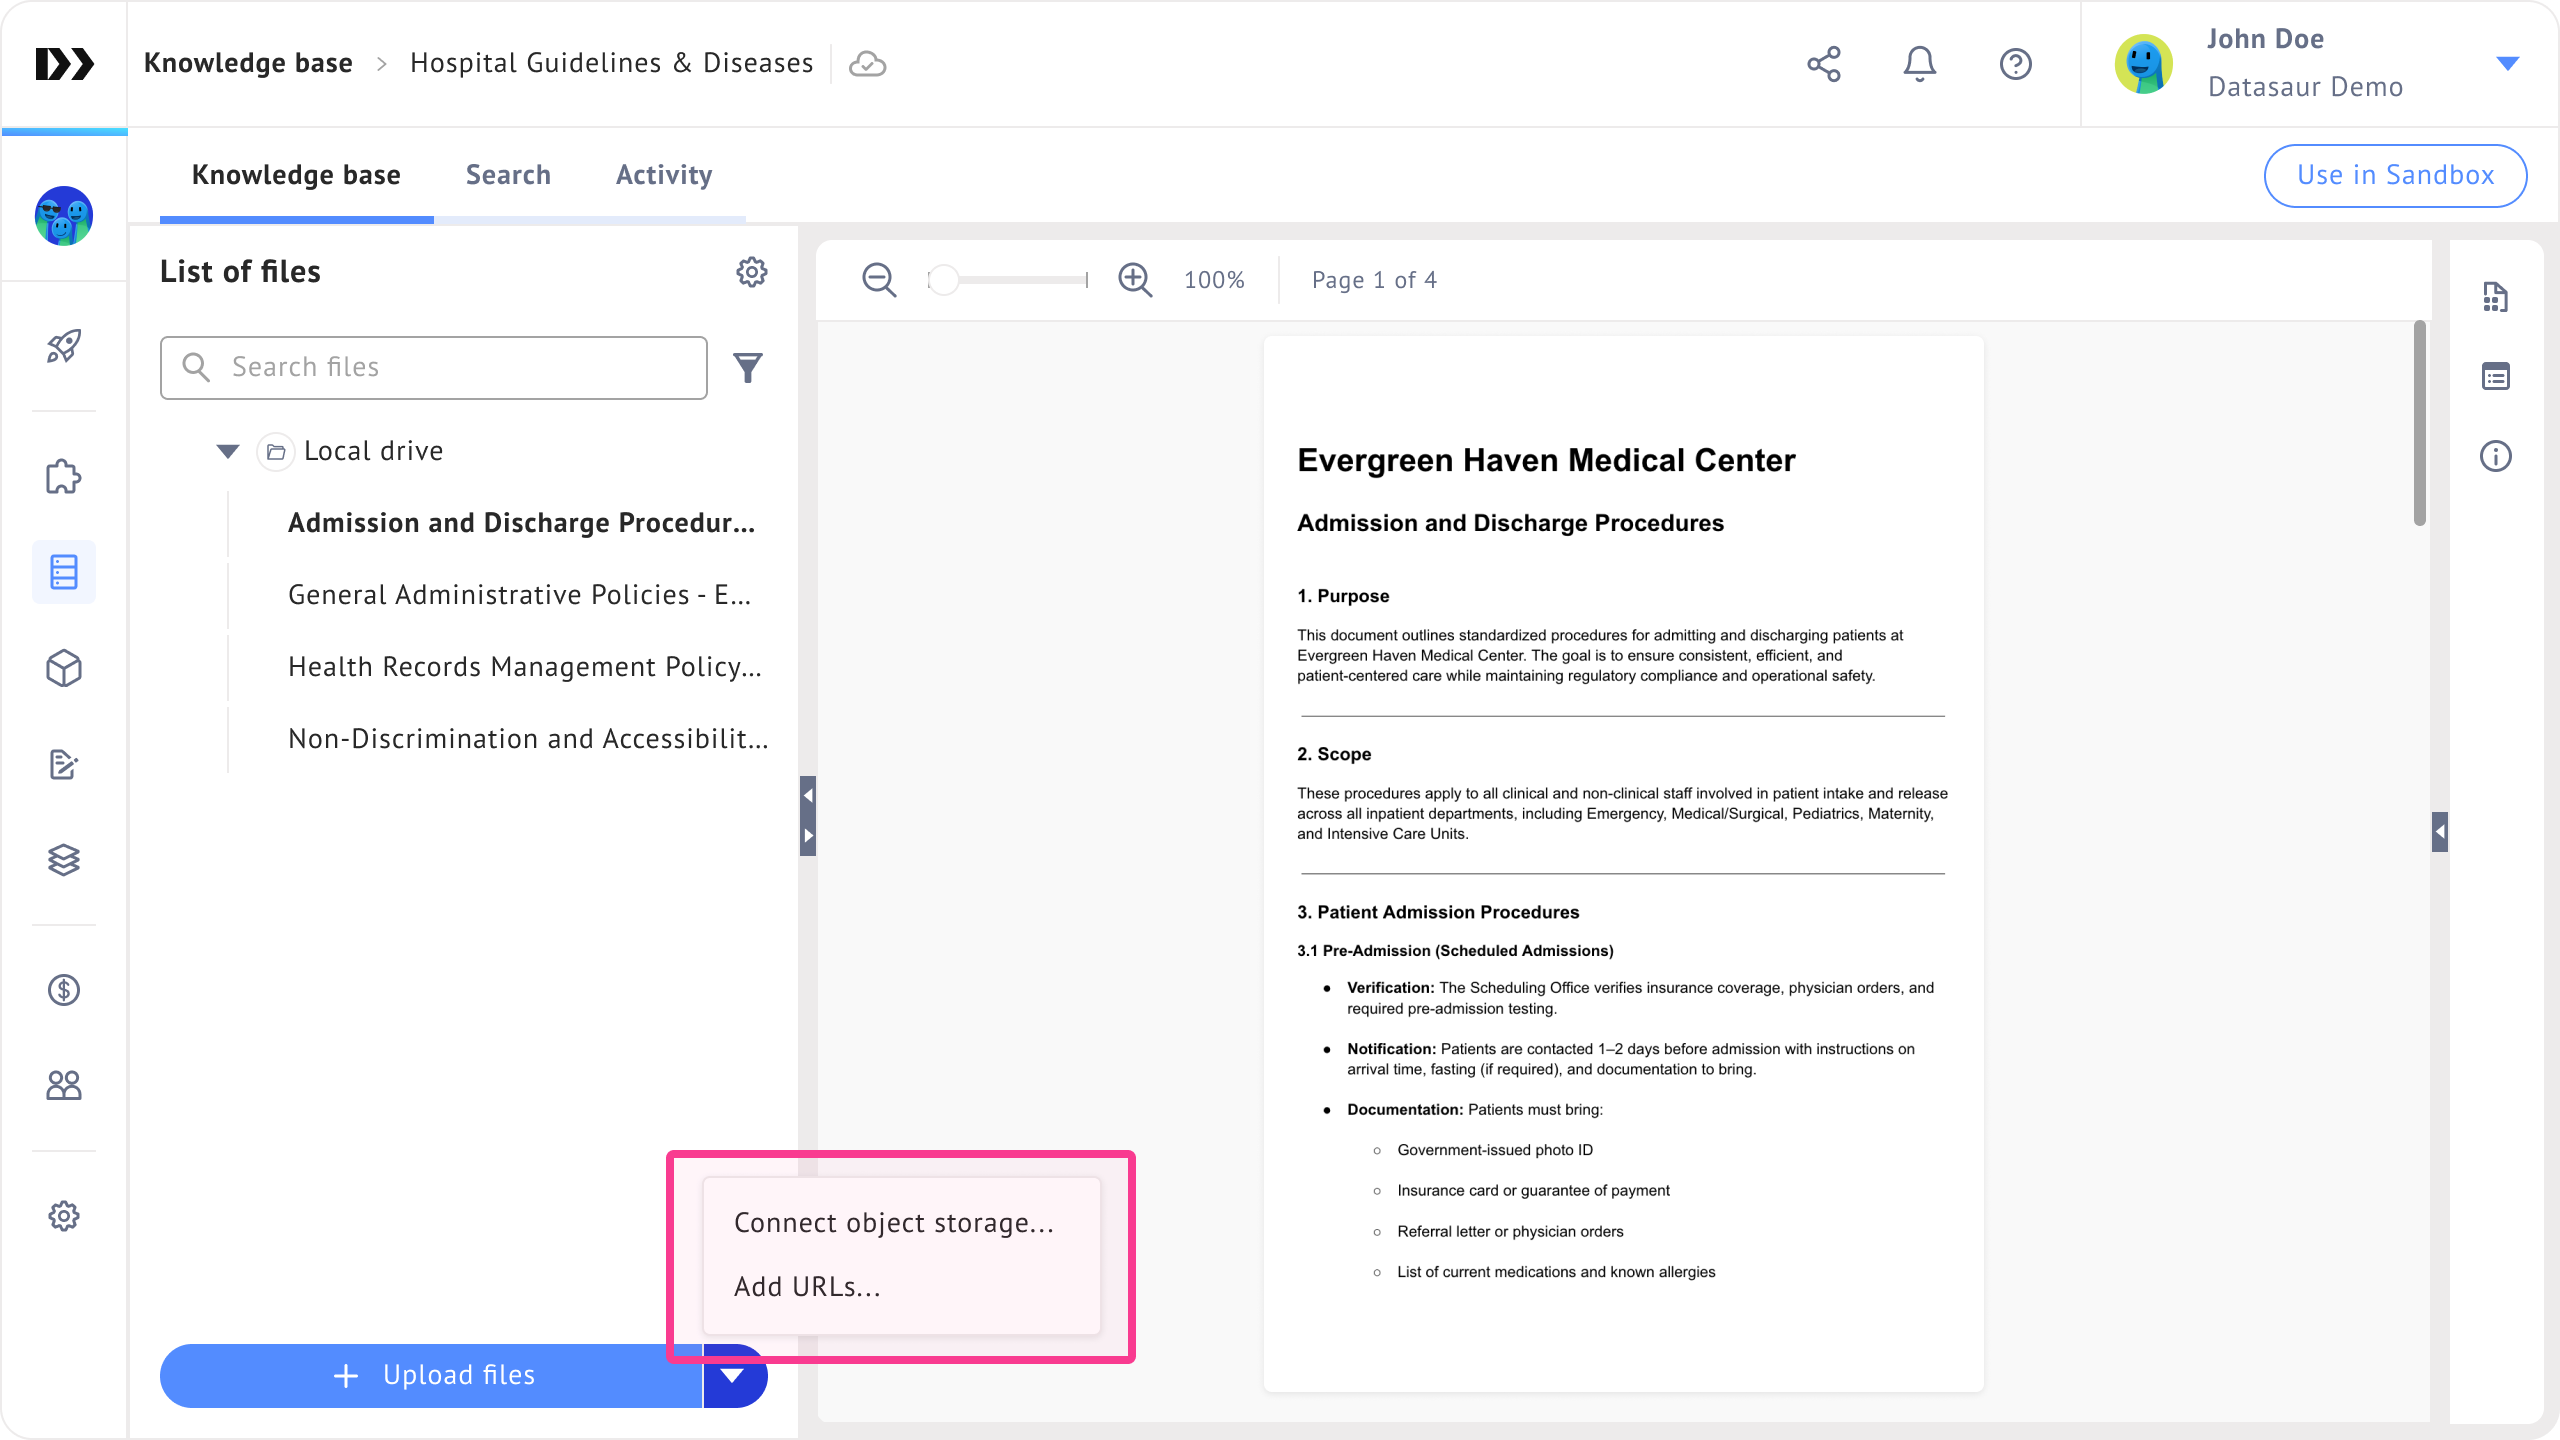The height and width of the screenshot is (1440, 2560).
Task: Click the filter funnel icon
Action: [747, 368]
